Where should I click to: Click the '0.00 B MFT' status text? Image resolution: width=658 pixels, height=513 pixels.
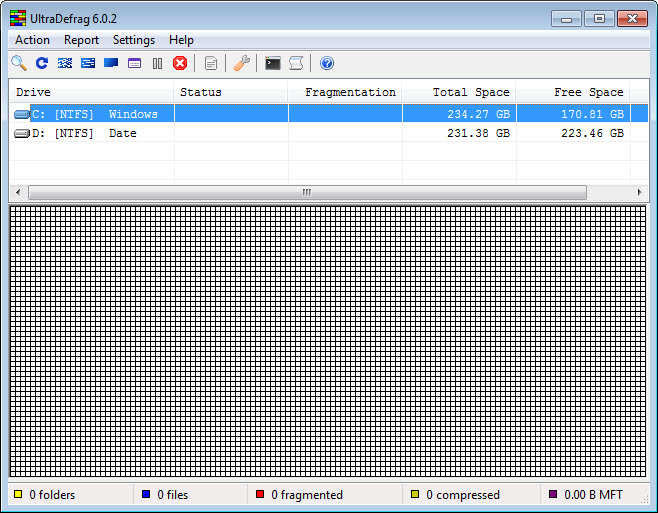click(x=593, y=495)
